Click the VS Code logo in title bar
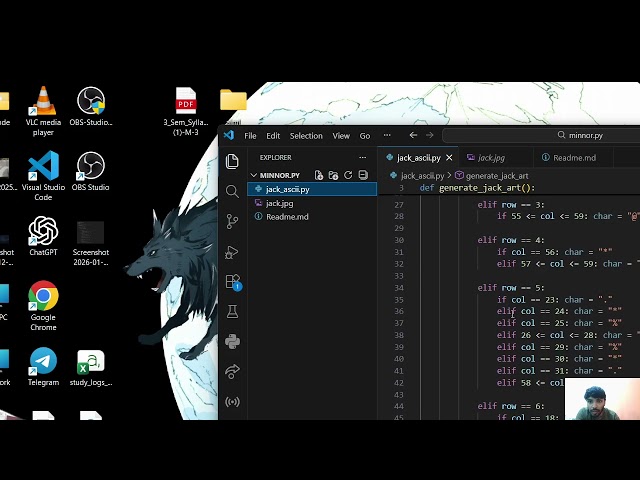The image size is (640, 480). click(x=229, y=135)
